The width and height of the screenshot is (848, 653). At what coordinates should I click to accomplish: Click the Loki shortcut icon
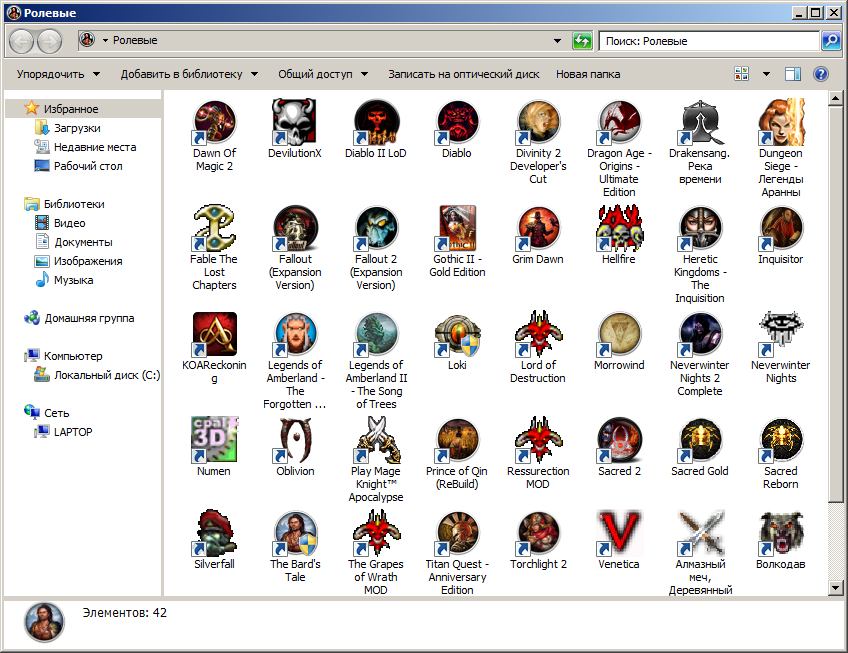(x=457, y=334)
